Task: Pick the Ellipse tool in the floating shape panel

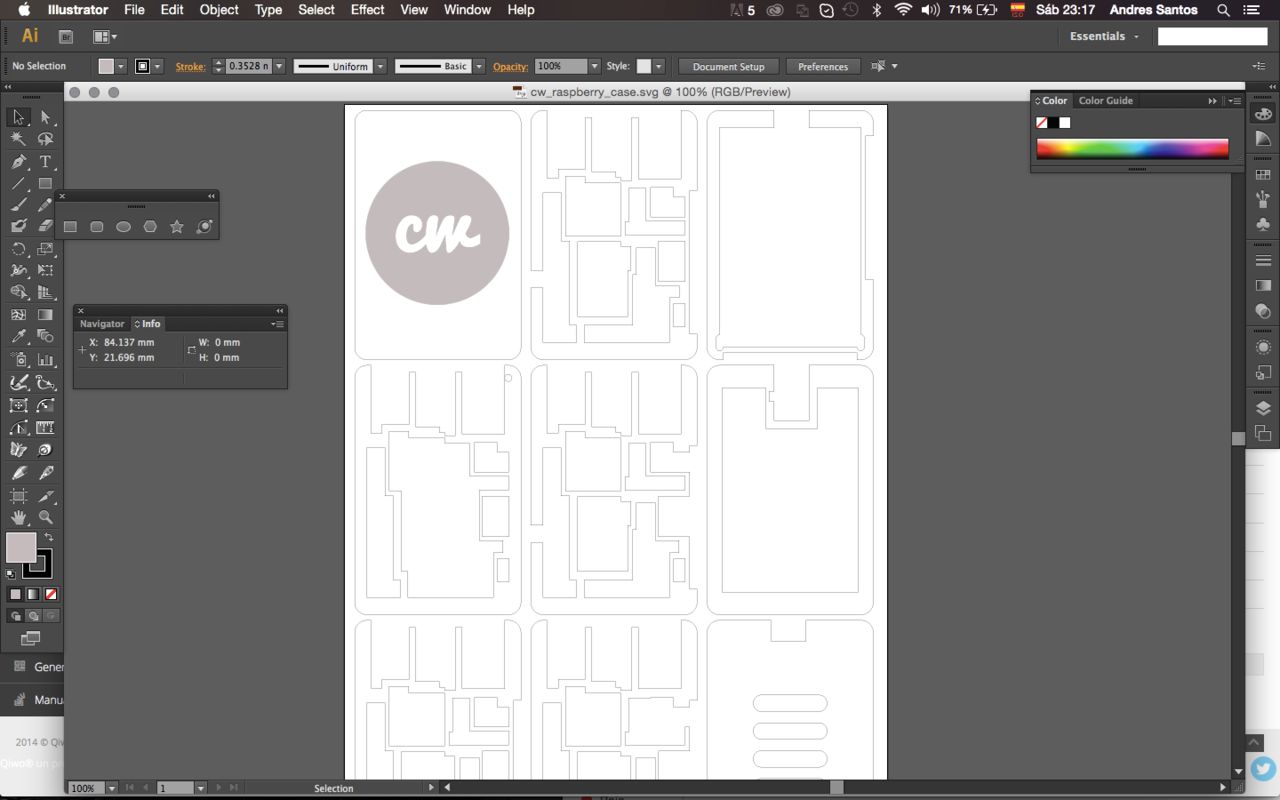Action: tap(123, 227)
